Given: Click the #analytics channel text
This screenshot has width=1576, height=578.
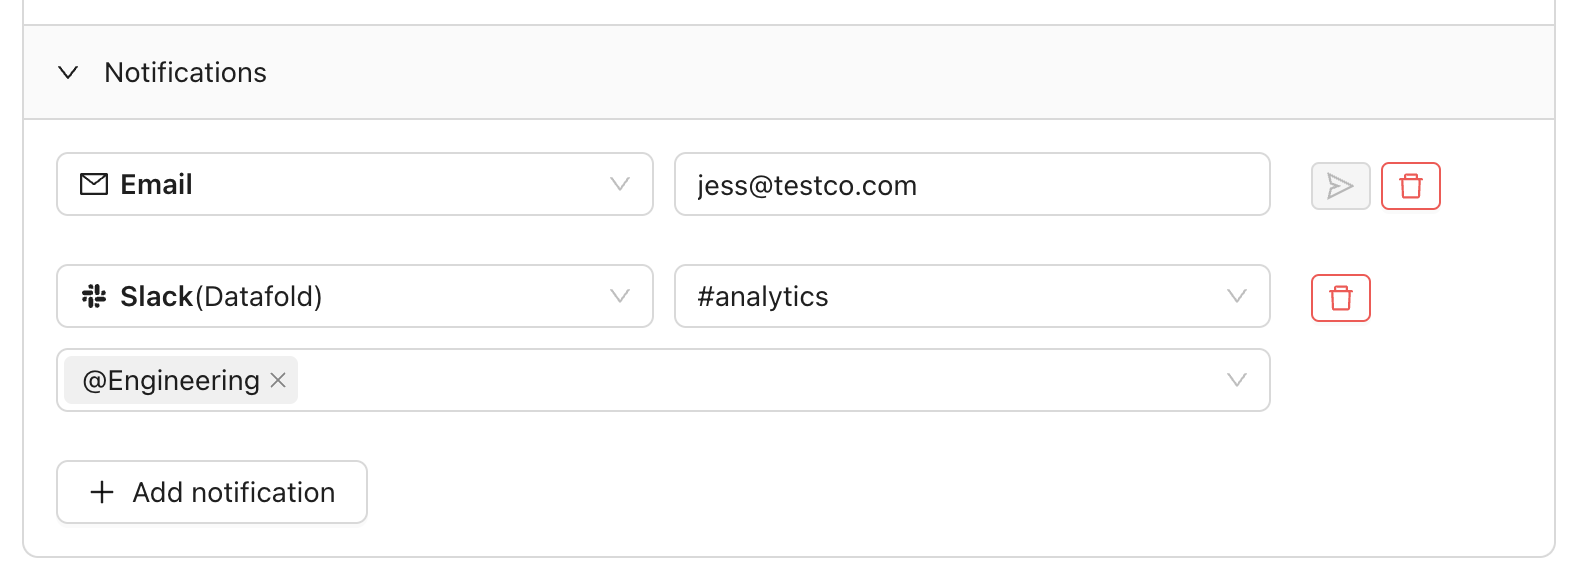Looking at the screenshot, I should [763, 297].
